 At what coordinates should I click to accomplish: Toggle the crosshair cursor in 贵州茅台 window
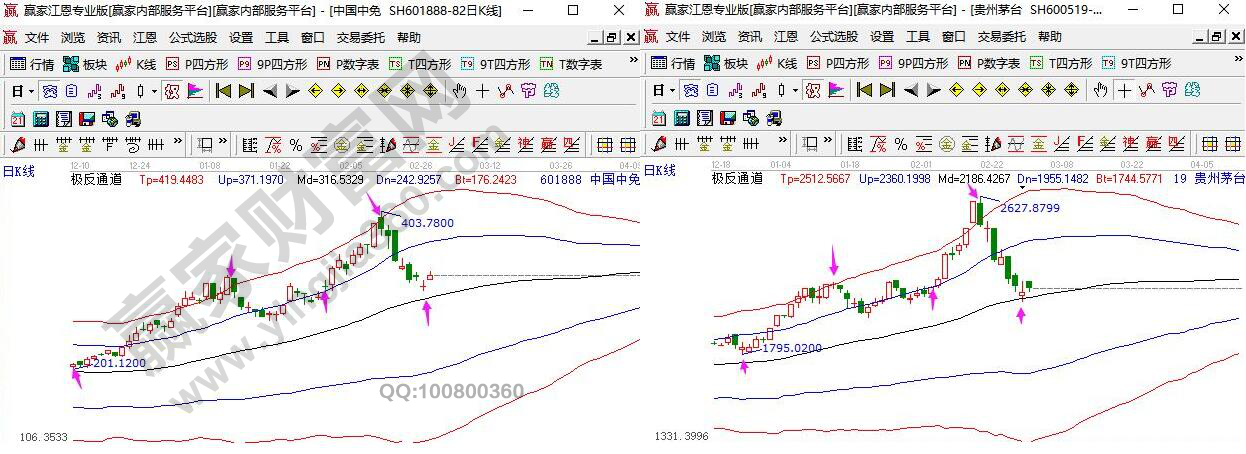coord(1124,91)
